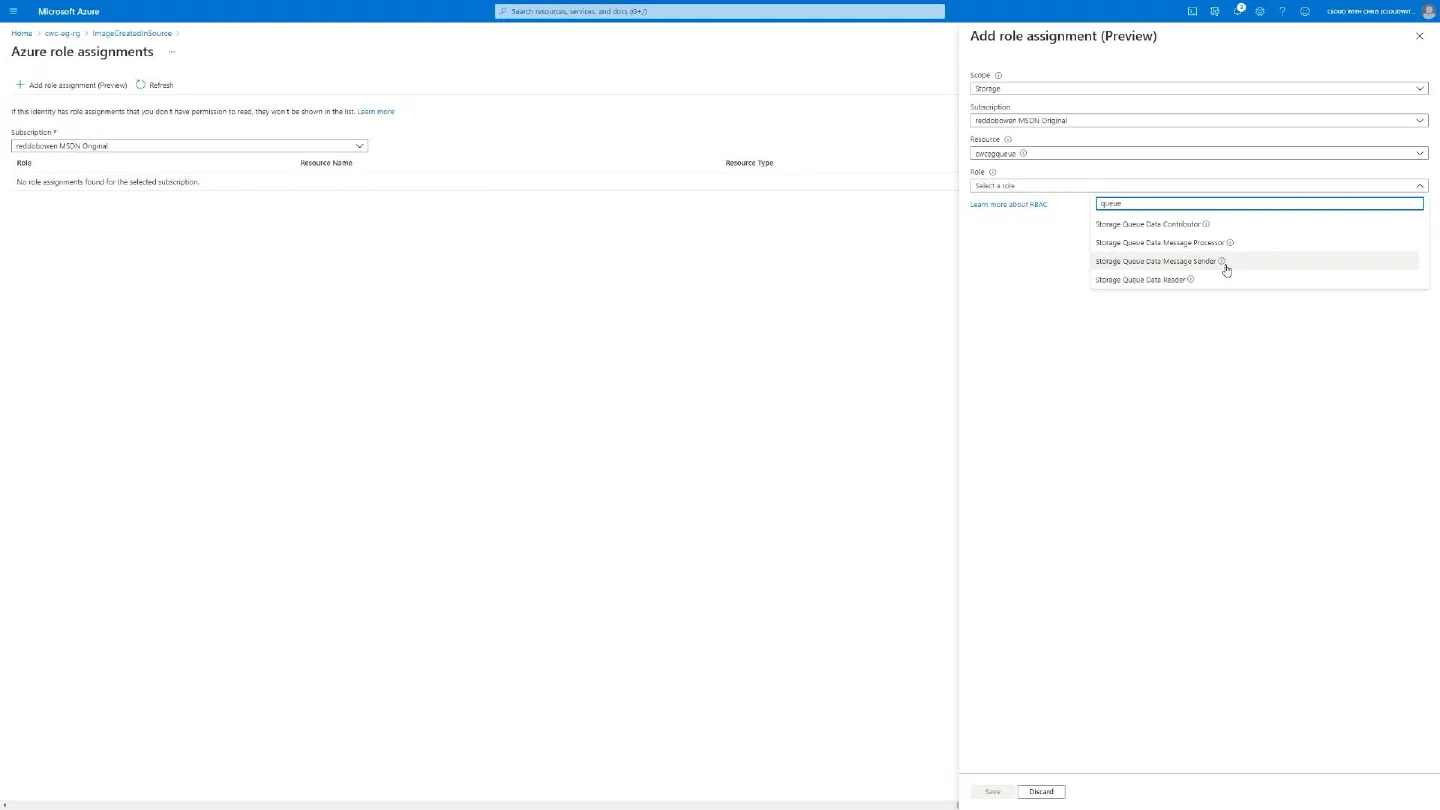
Task: Click the info icon next to Resource label
Action: point(1007,140)
